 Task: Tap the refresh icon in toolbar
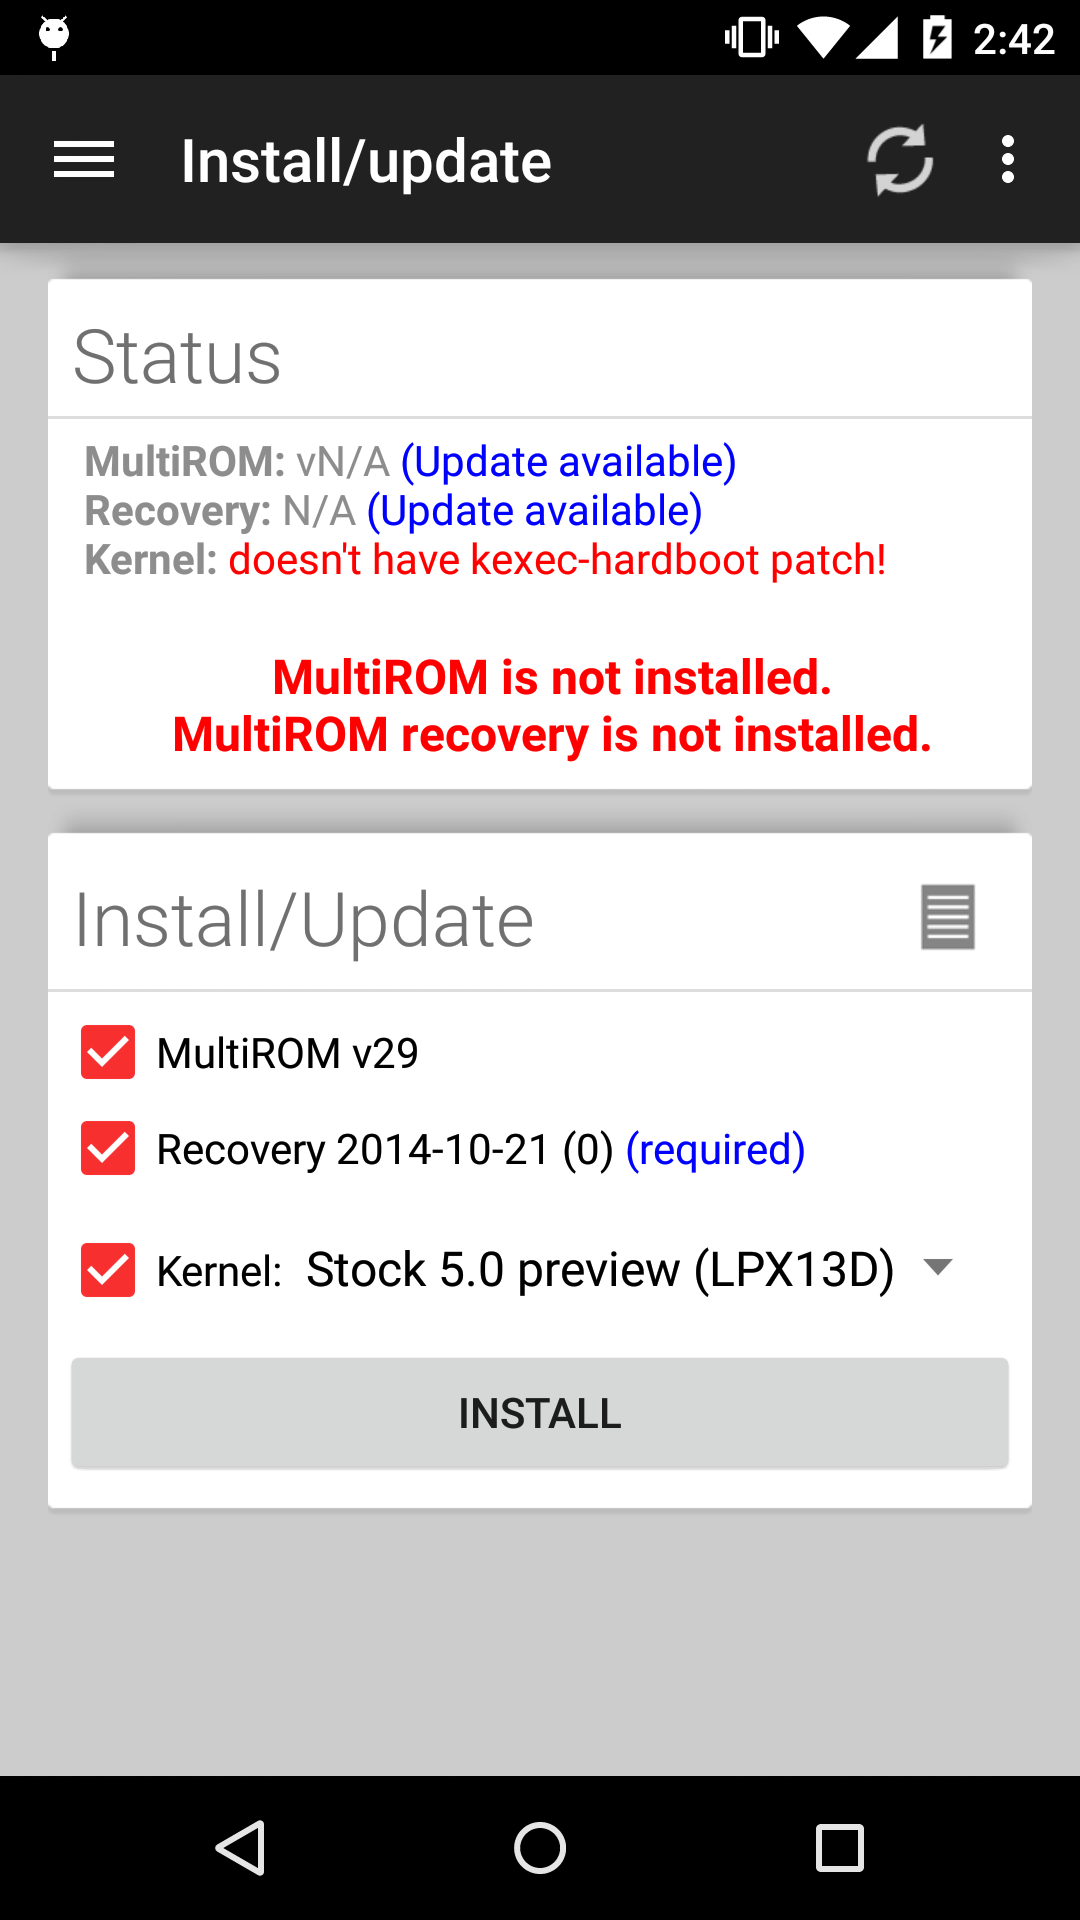899,160
